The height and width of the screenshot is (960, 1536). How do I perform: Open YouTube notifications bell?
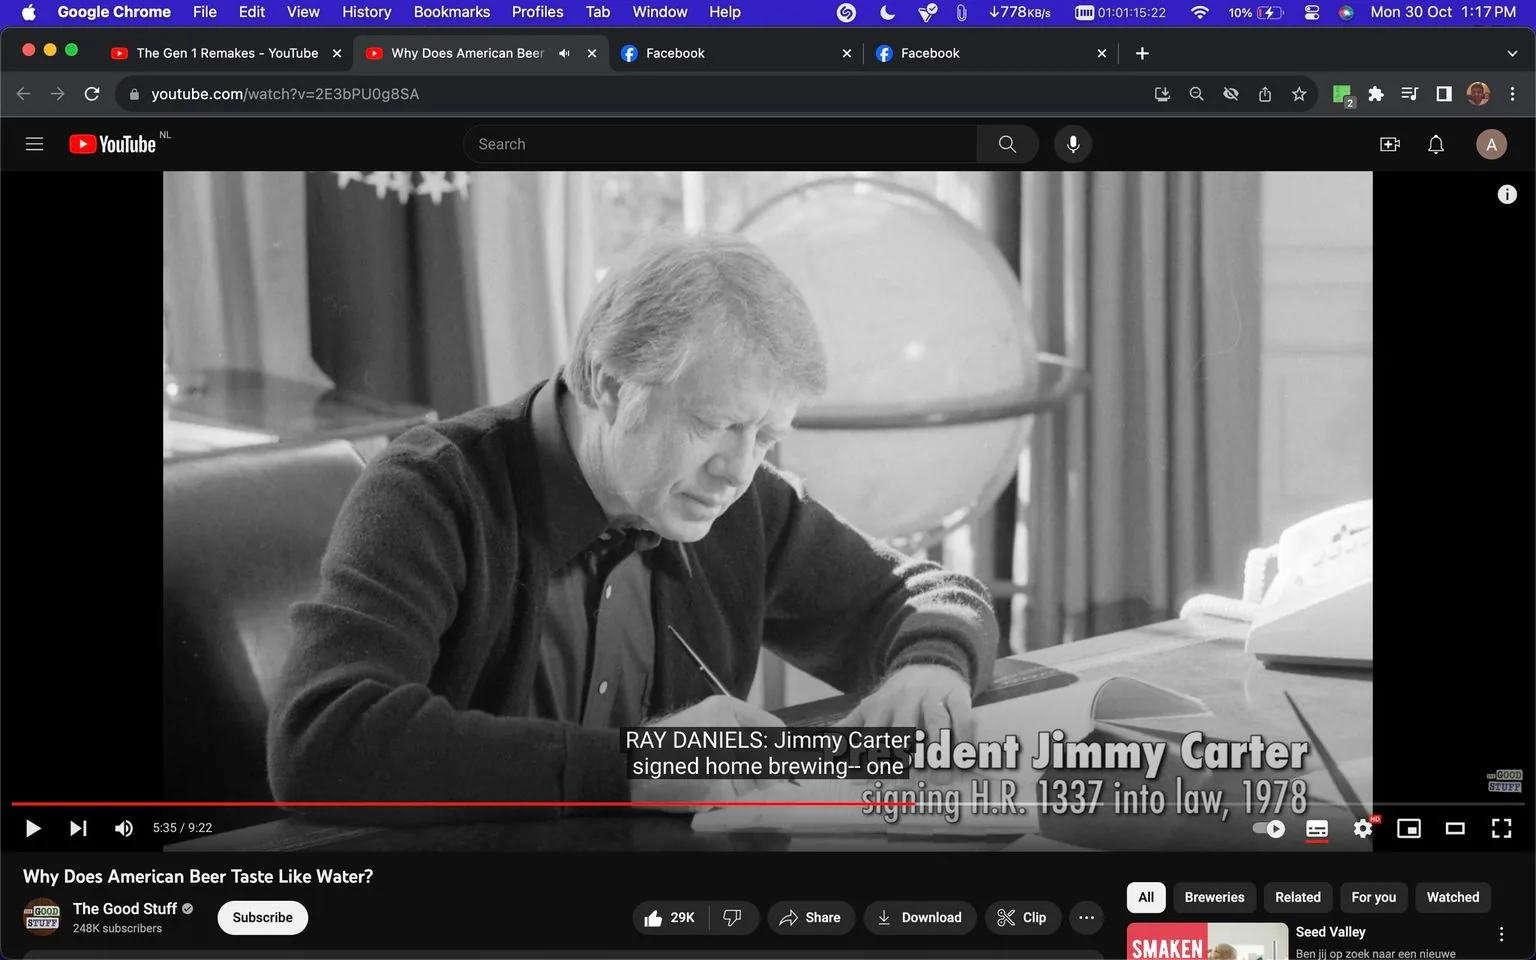coord(1435,144)
